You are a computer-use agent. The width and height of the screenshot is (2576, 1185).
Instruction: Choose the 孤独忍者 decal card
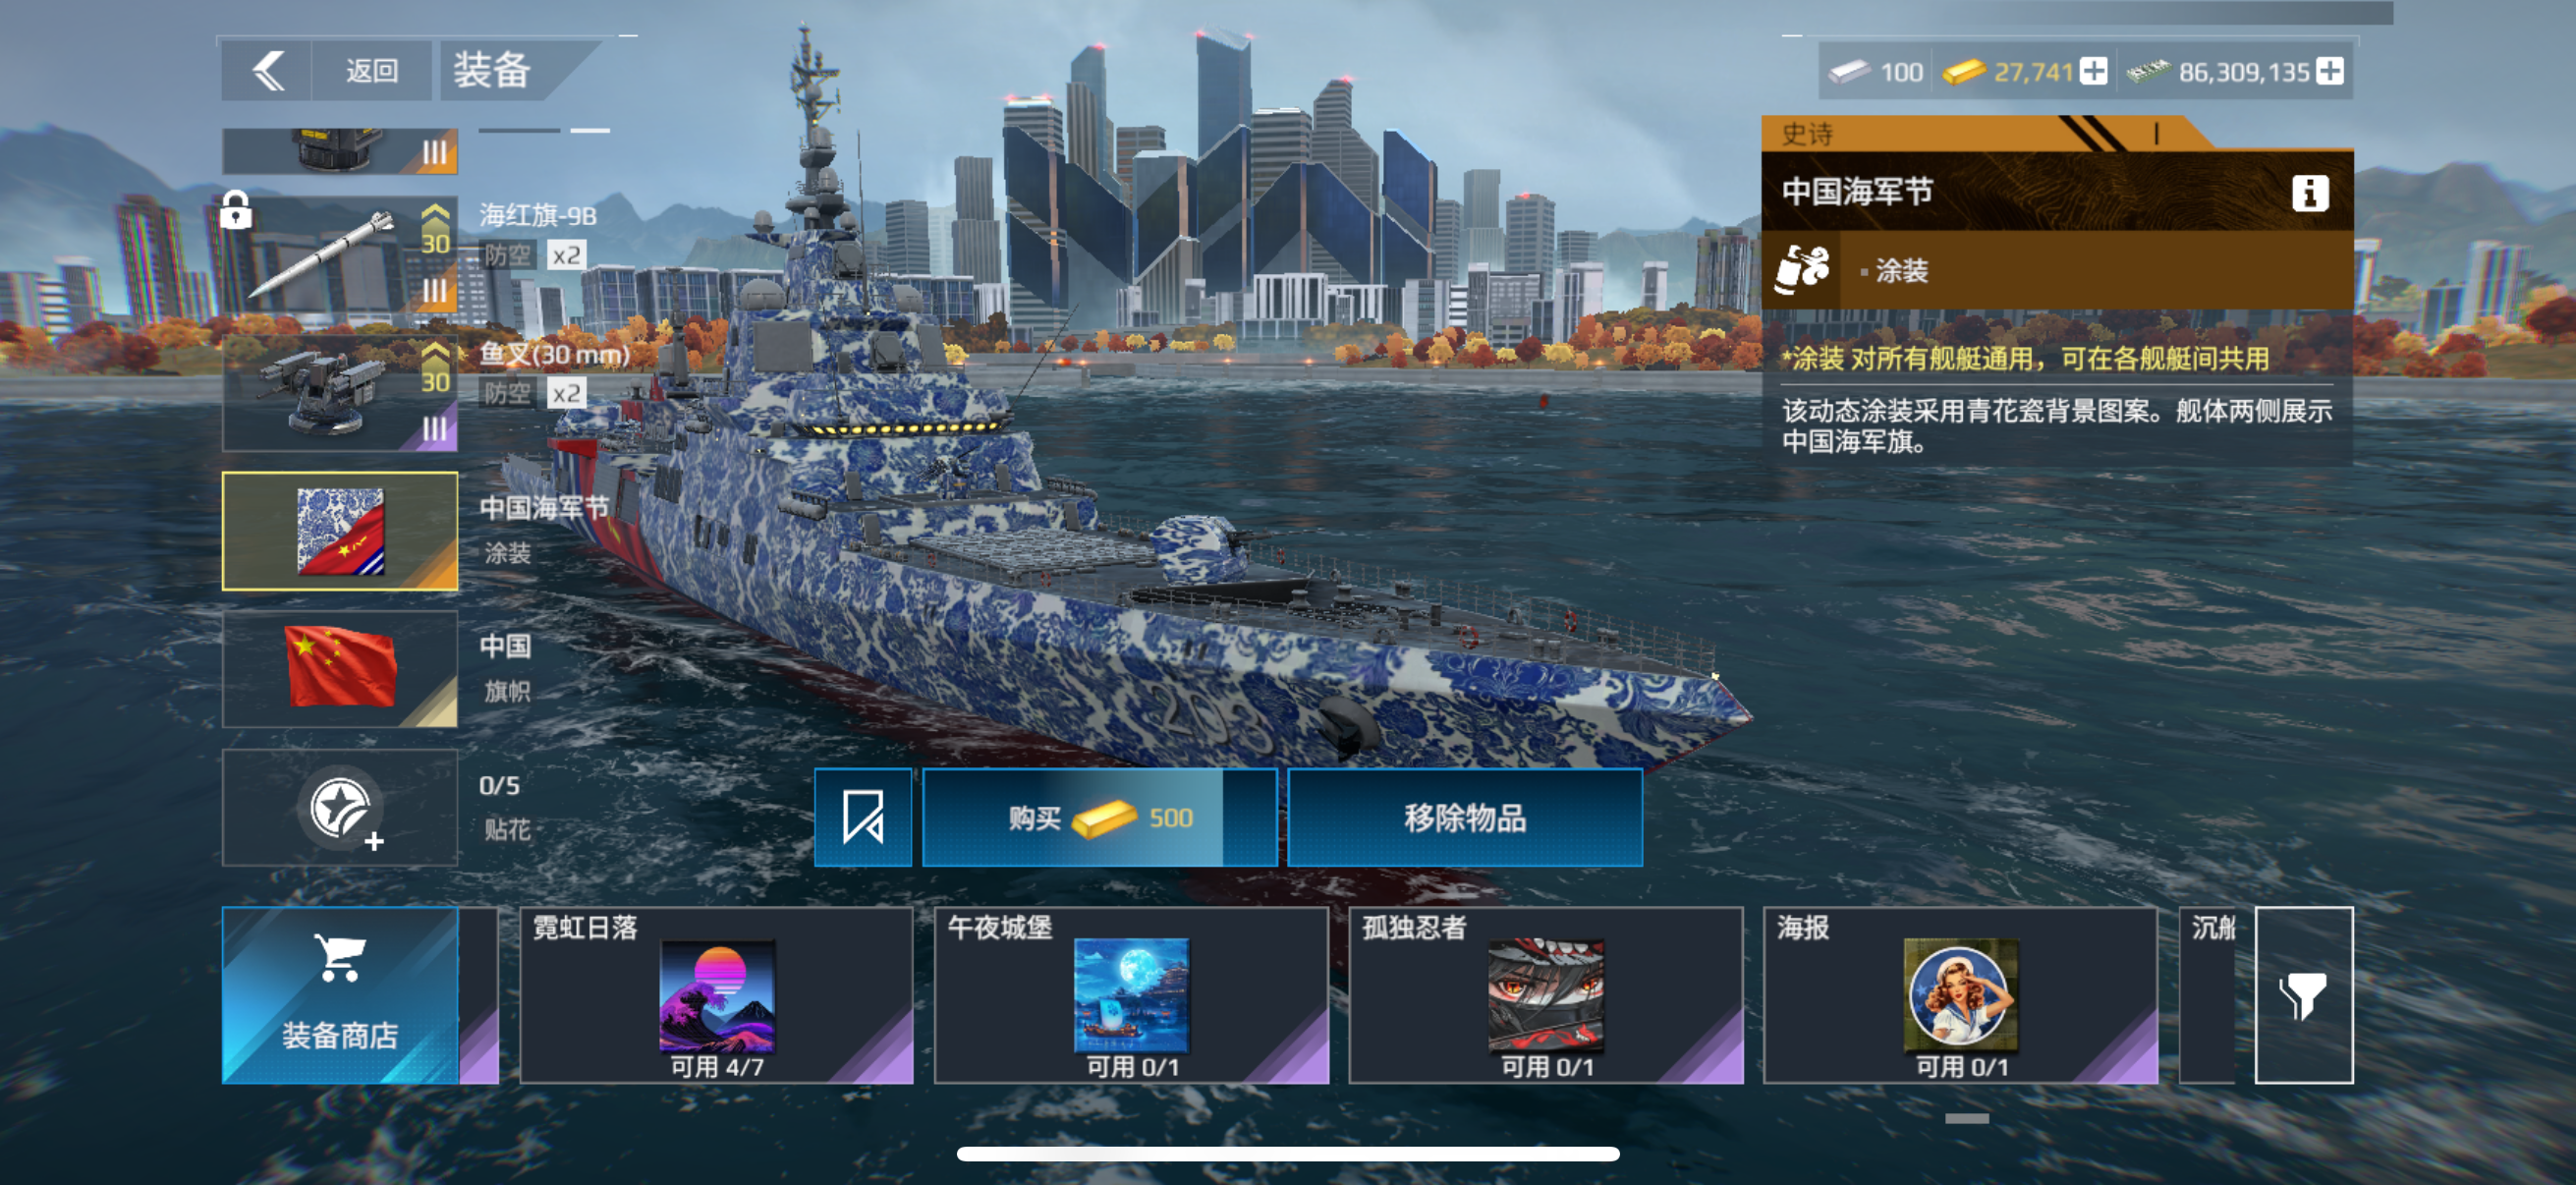click(x=1545, y=995)
